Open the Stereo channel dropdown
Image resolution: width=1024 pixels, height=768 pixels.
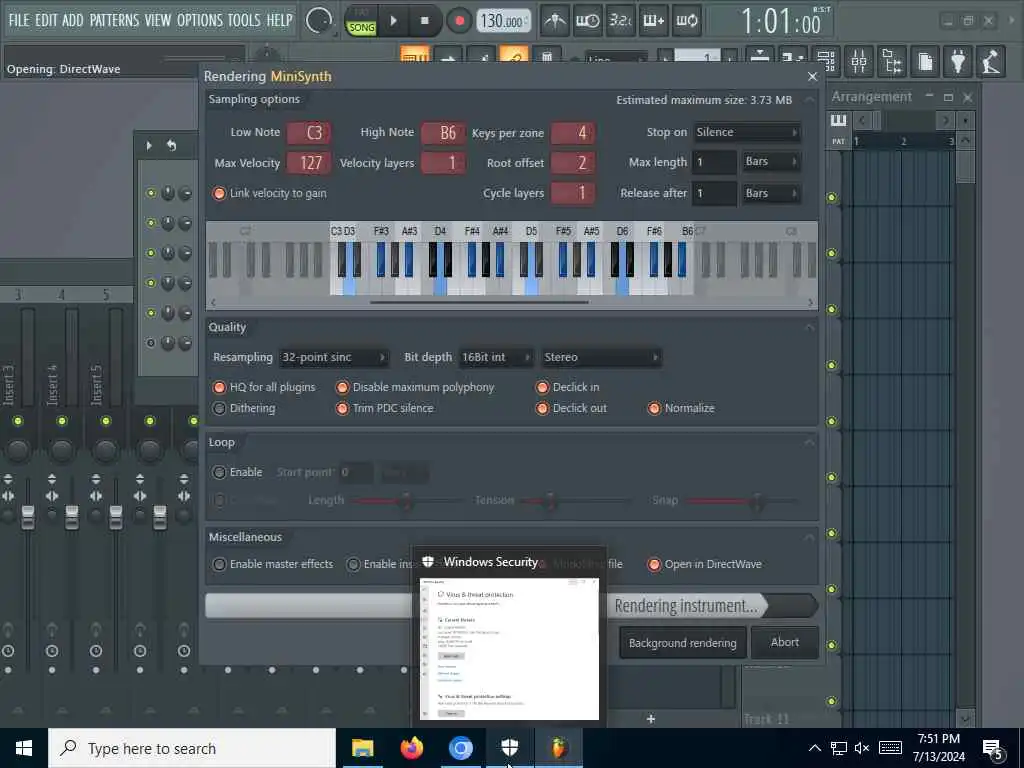(601, 357)
